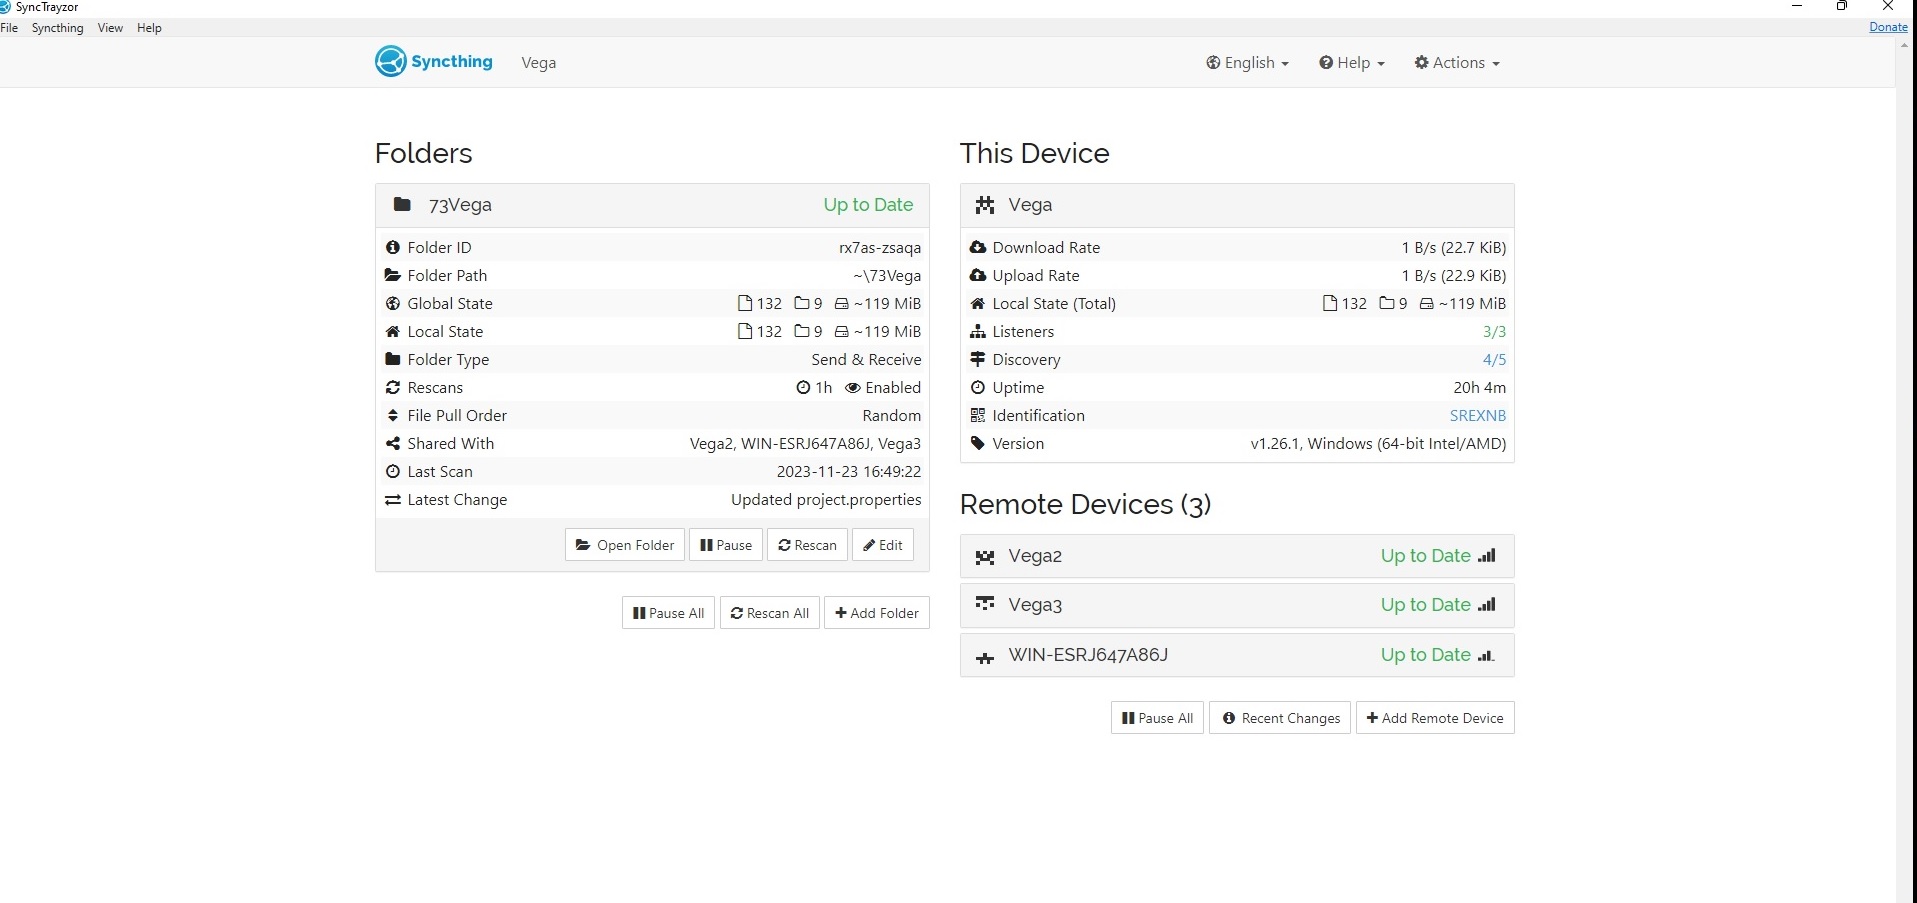Click the refresh icon next to Rescans
1917x903 pixels.
click(393, 387)
